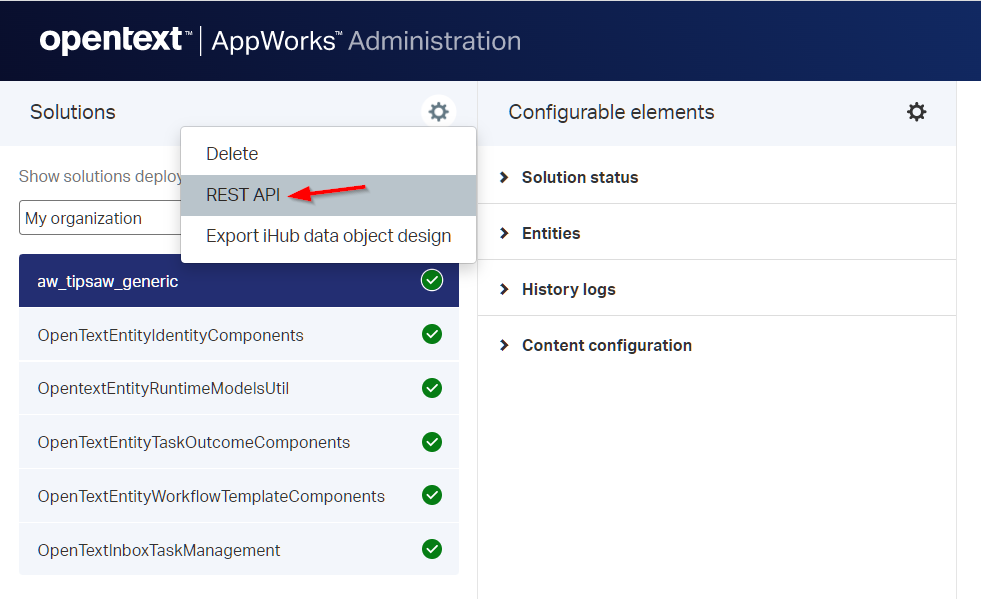Image resolution: width=981 pixels, height=599 pixels.
Task: Click the Entities heading text
Action: (x=551, y=233)
